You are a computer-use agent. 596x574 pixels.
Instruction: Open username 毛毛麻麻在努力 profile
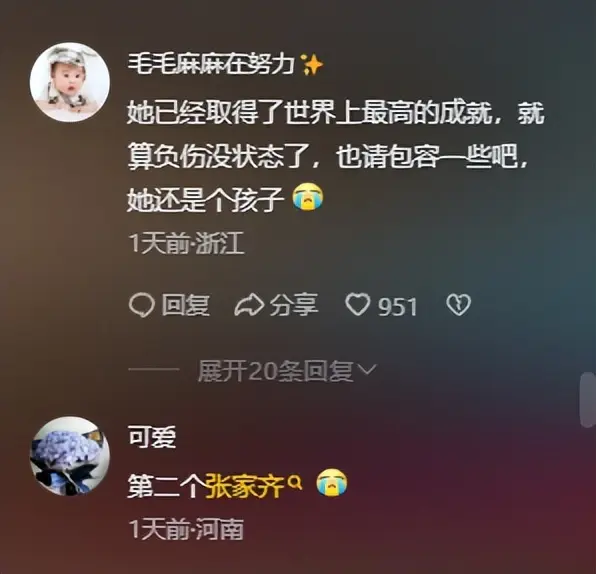(x=211, y=64)
